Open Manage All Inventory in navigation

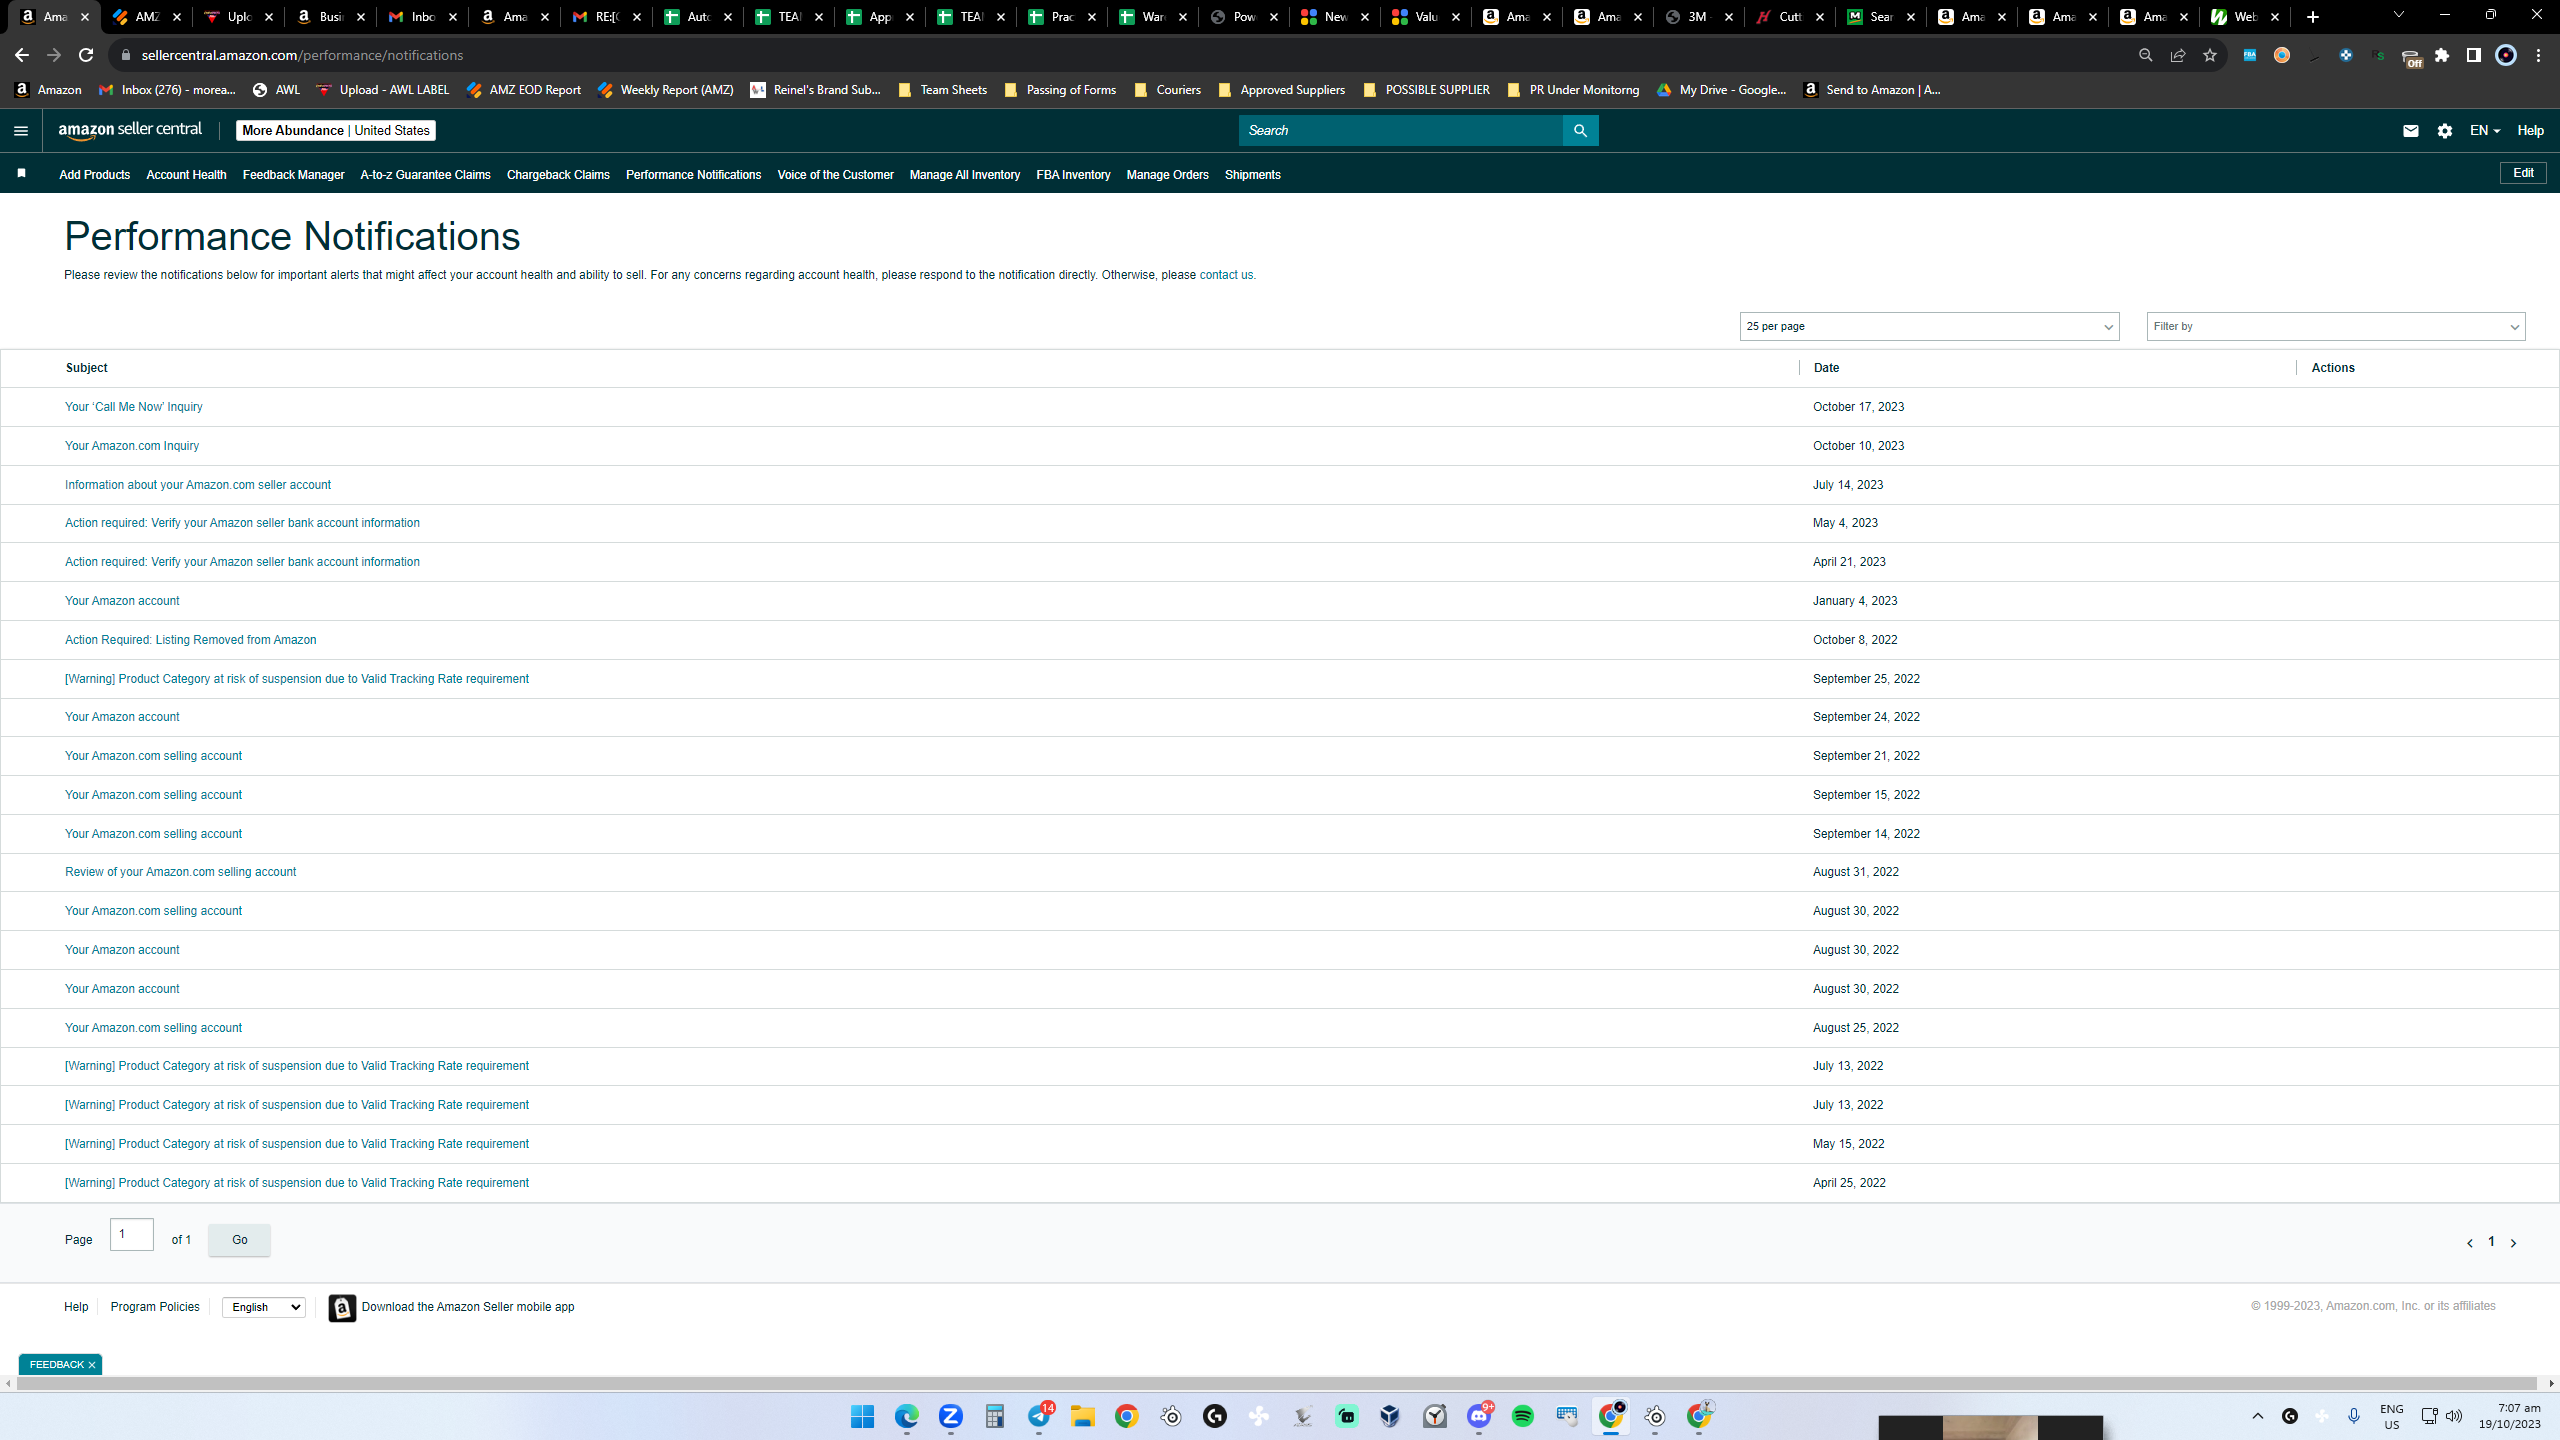(965, 175)
